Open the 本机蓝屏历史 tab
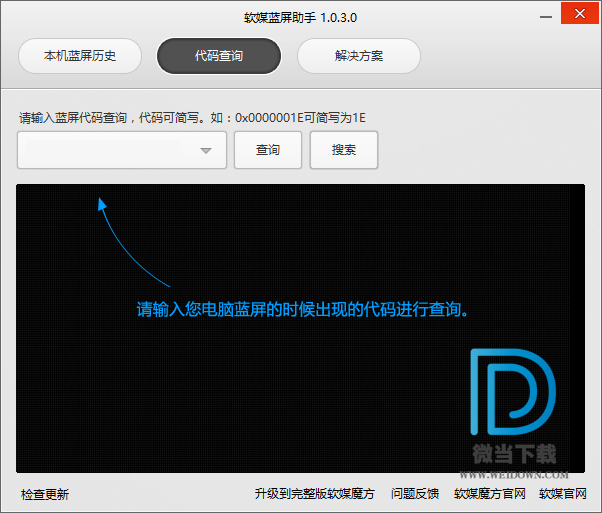Screen dimensions: 602x513 coord(80,56)
